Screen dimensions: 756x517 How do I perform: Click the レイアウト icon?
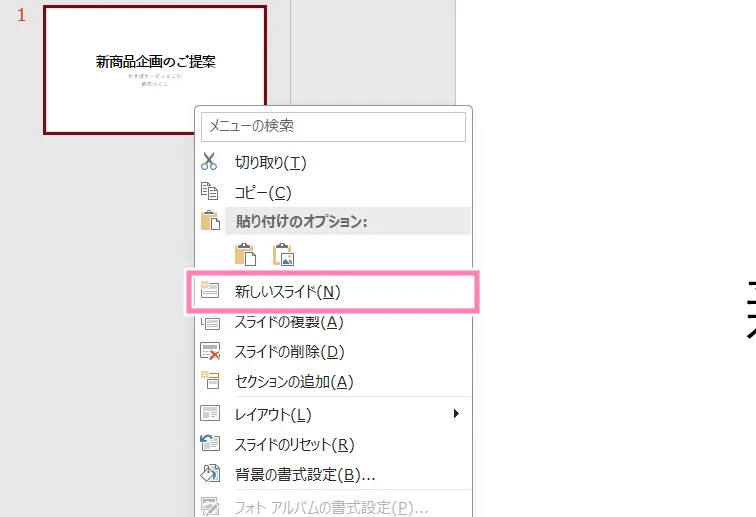click(x=209, y=414)
